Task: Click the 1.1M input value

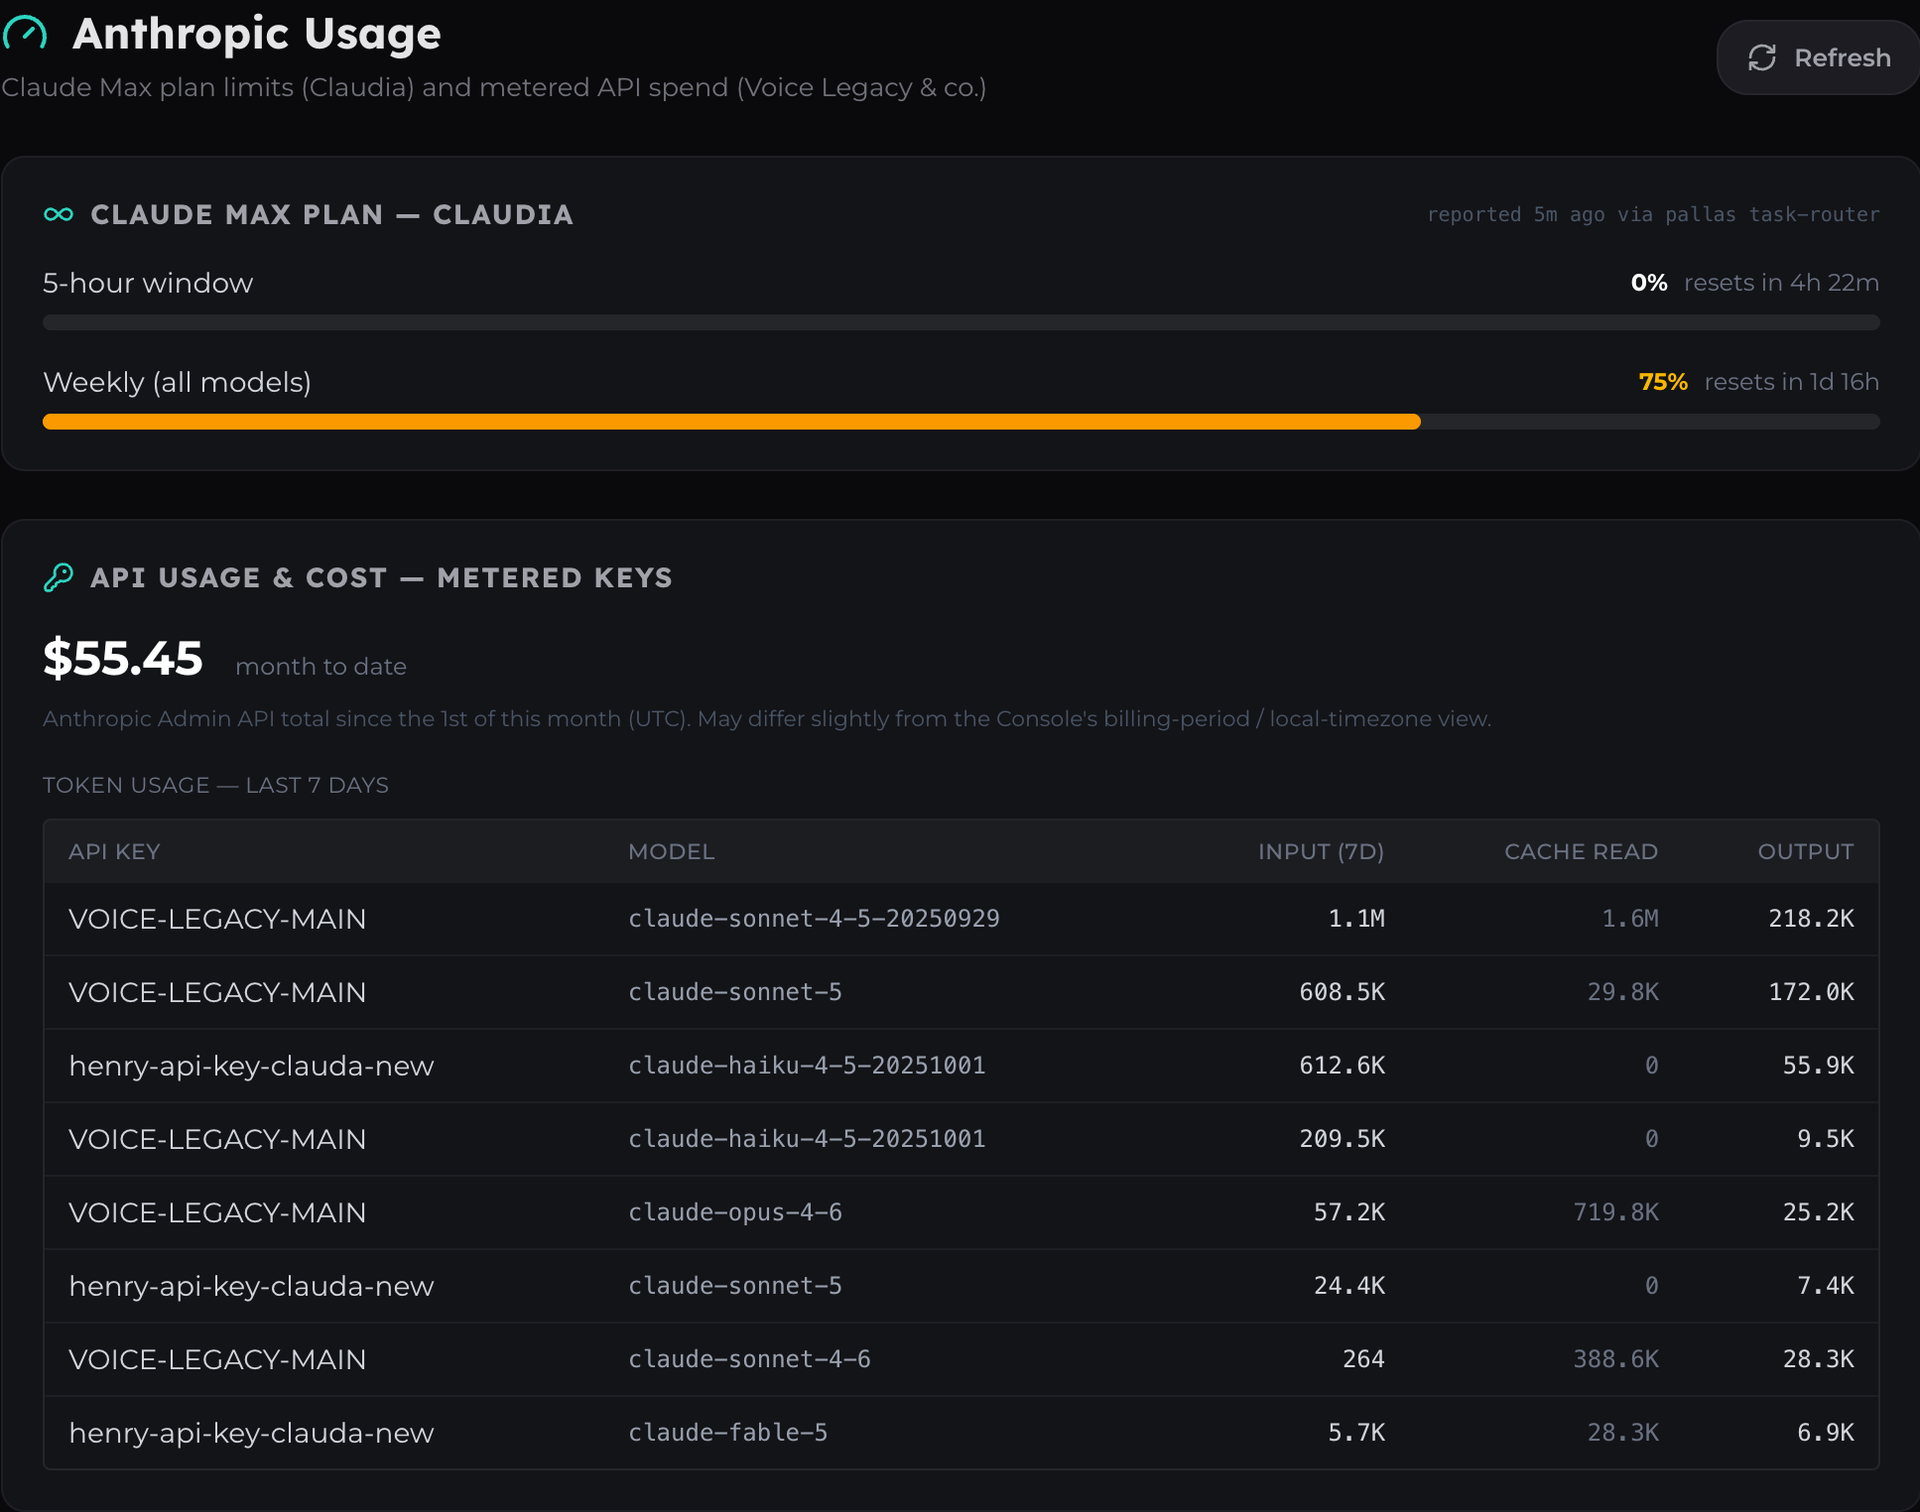Action: coord(1356,919)
